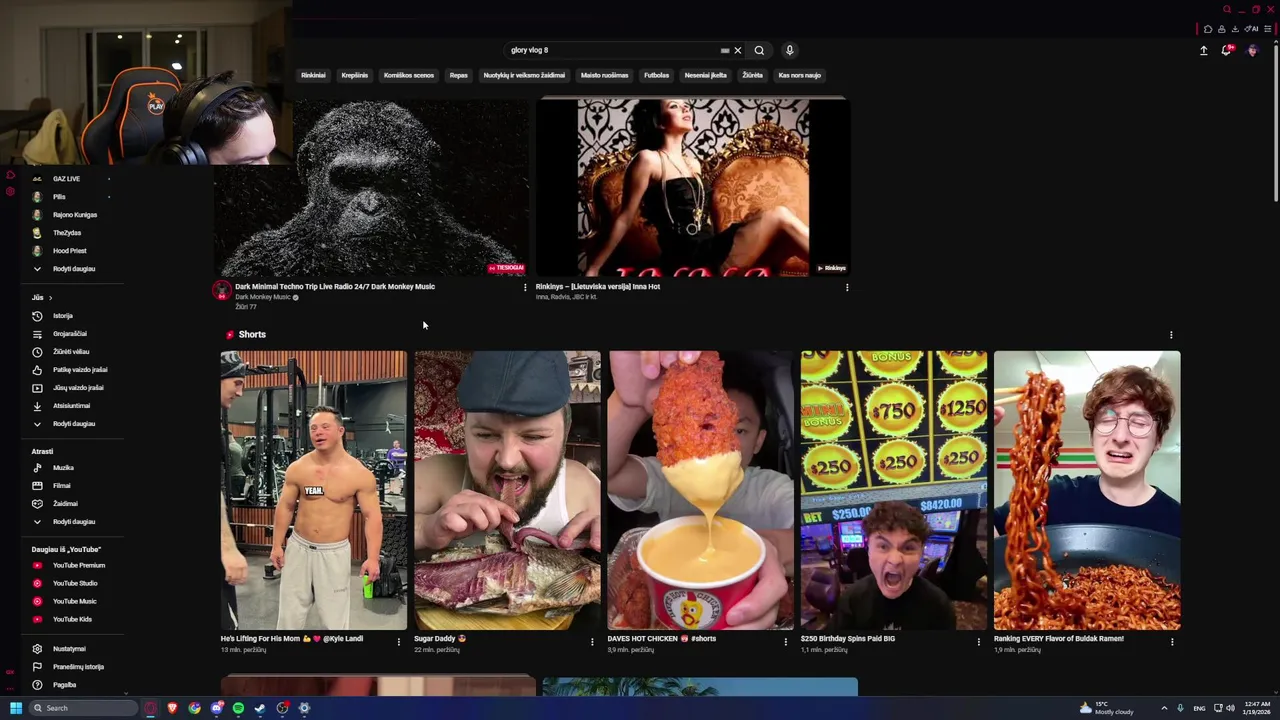Click the tab search magnifier in title bar
The height and width of the screenshot is (720, 1280).
(1227, 10)
